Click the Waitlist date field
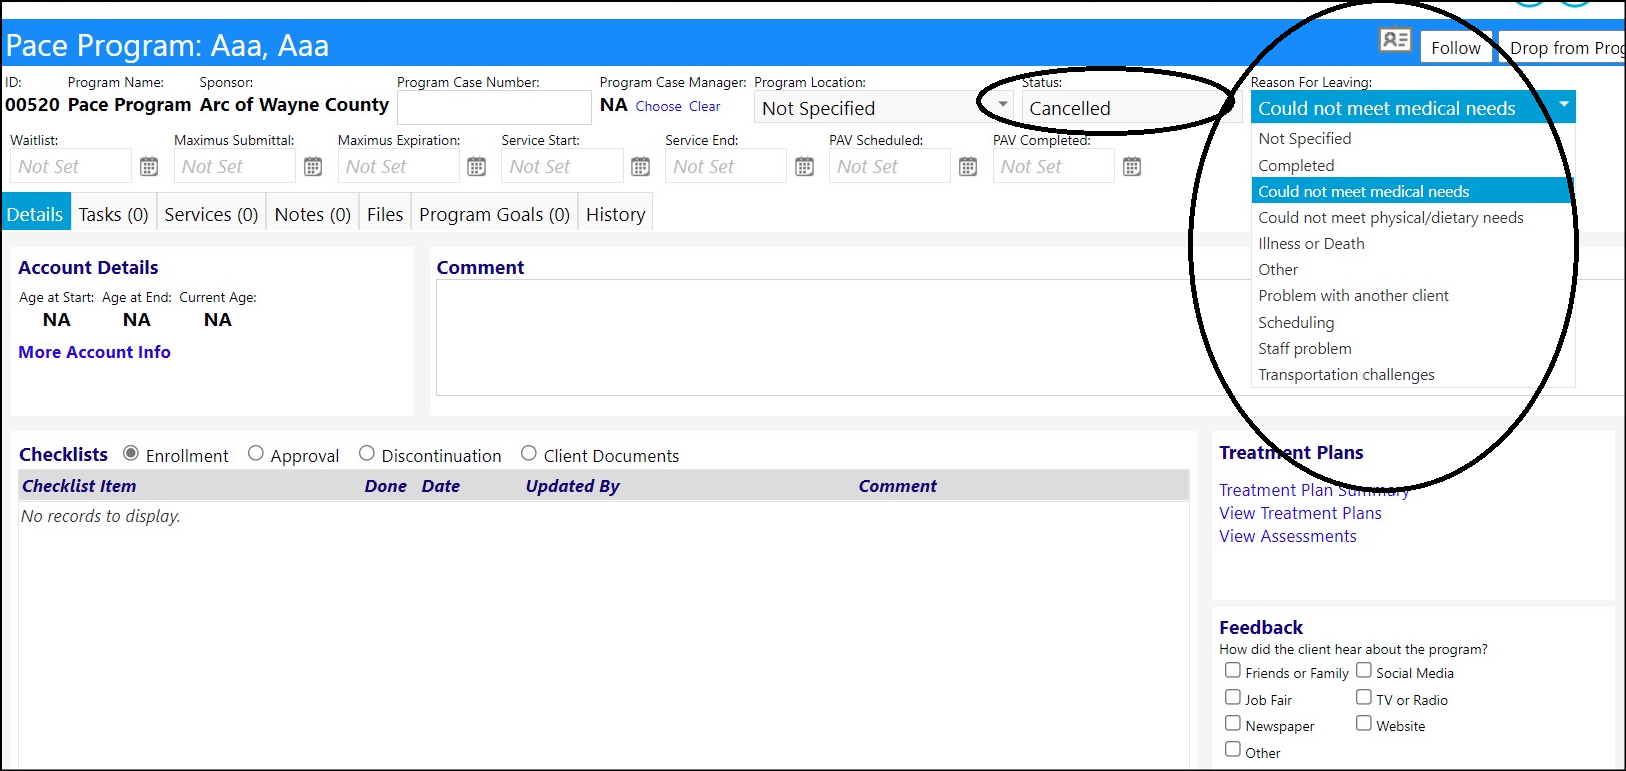Viewport: 1626px width, 771px height. (71, 166)
